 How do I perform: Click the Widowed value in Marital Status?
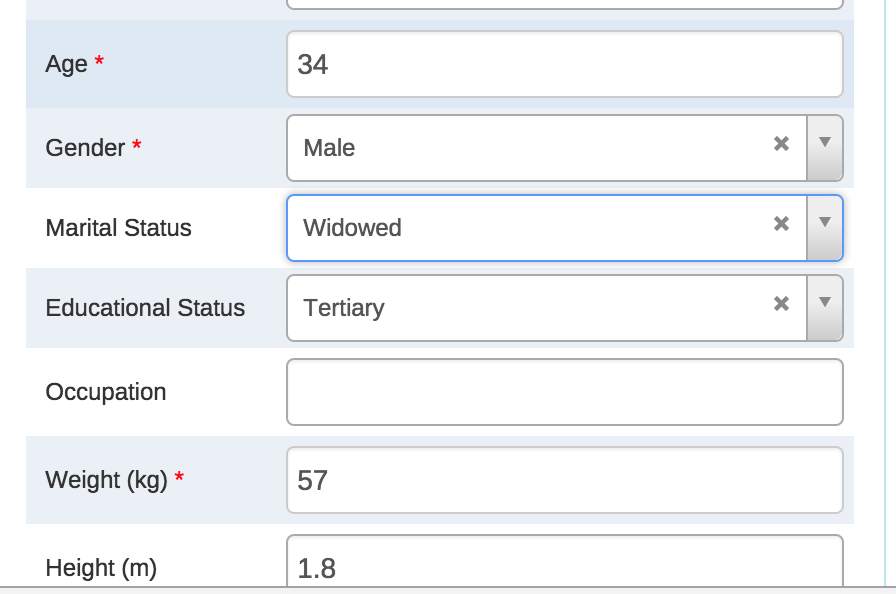[353, 228]
